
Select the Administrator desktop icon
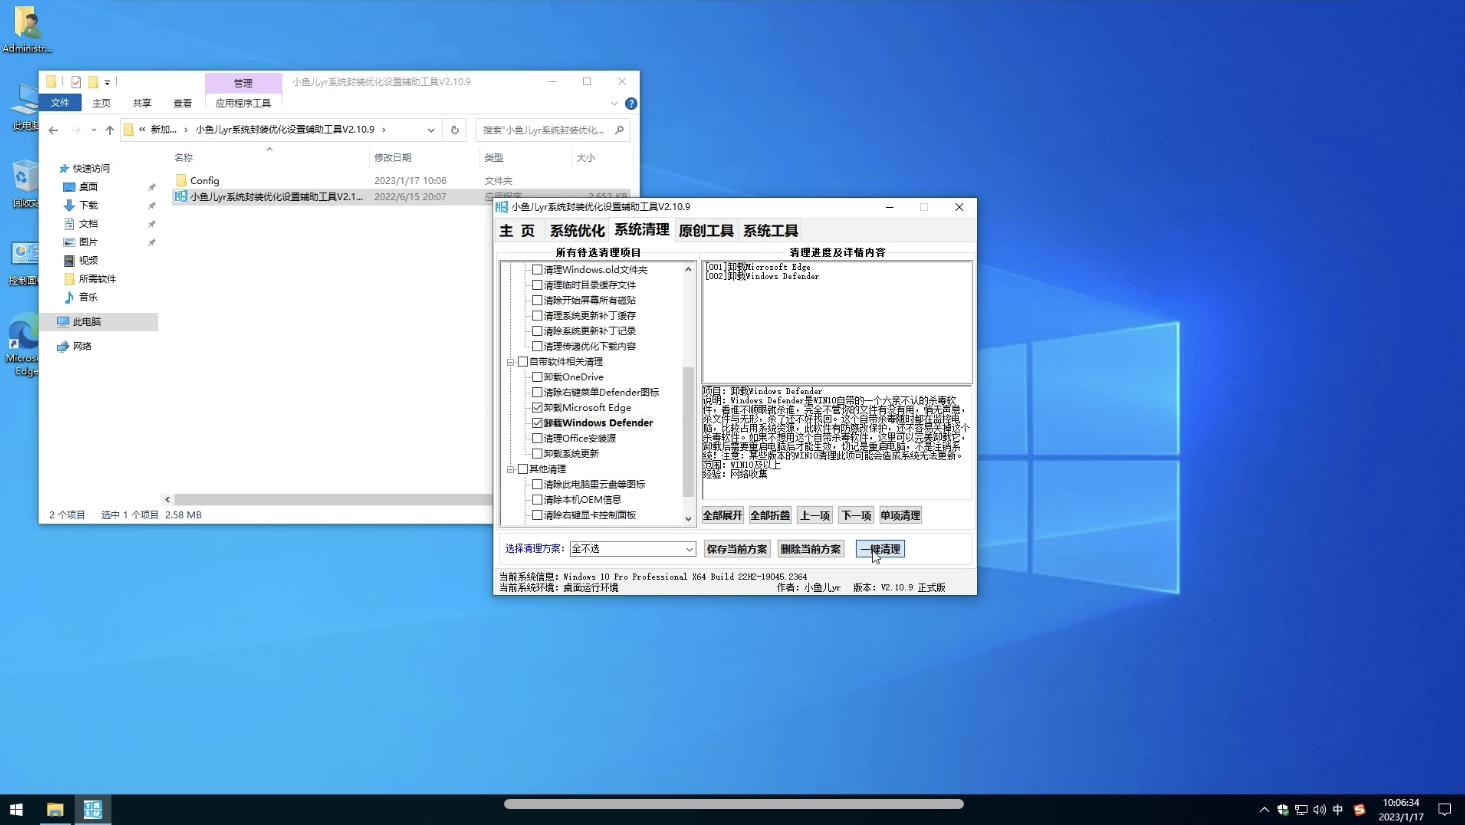point(27,29)
